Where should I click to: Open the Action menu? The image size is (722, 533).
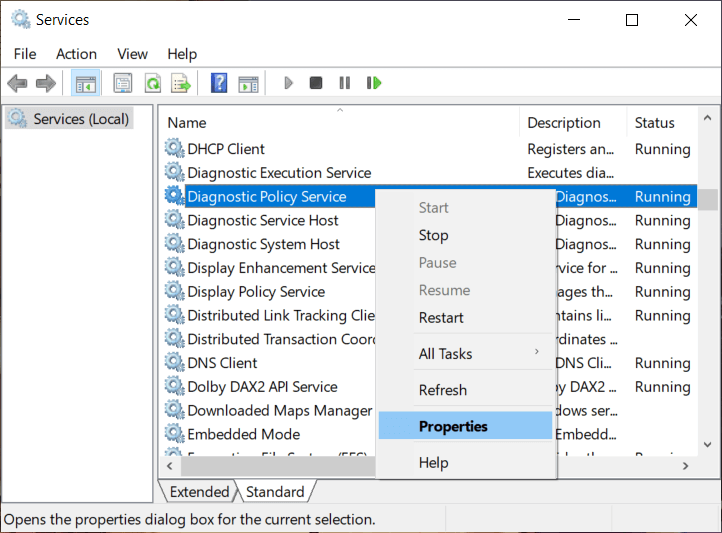[x=76, y=54]
